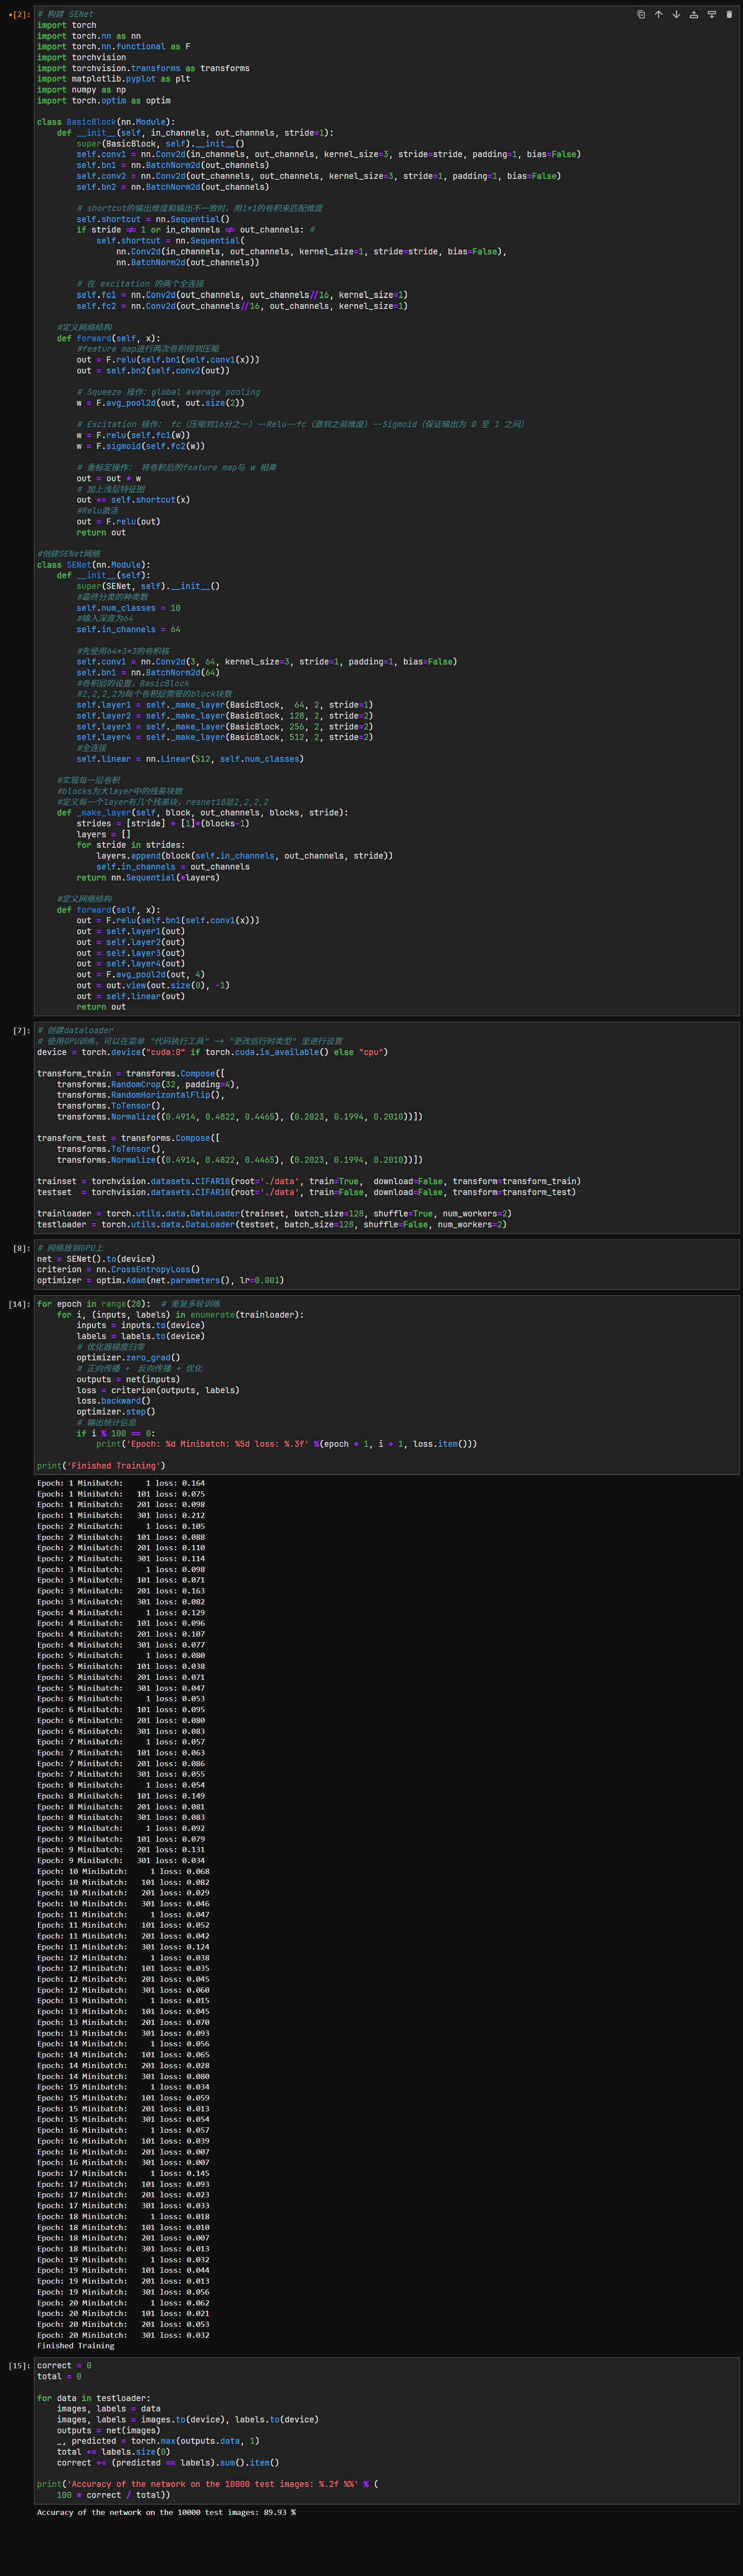Click the [15] accuracy cell prompt
The height and width of the screenshot is (2576, 743).
18,2366
